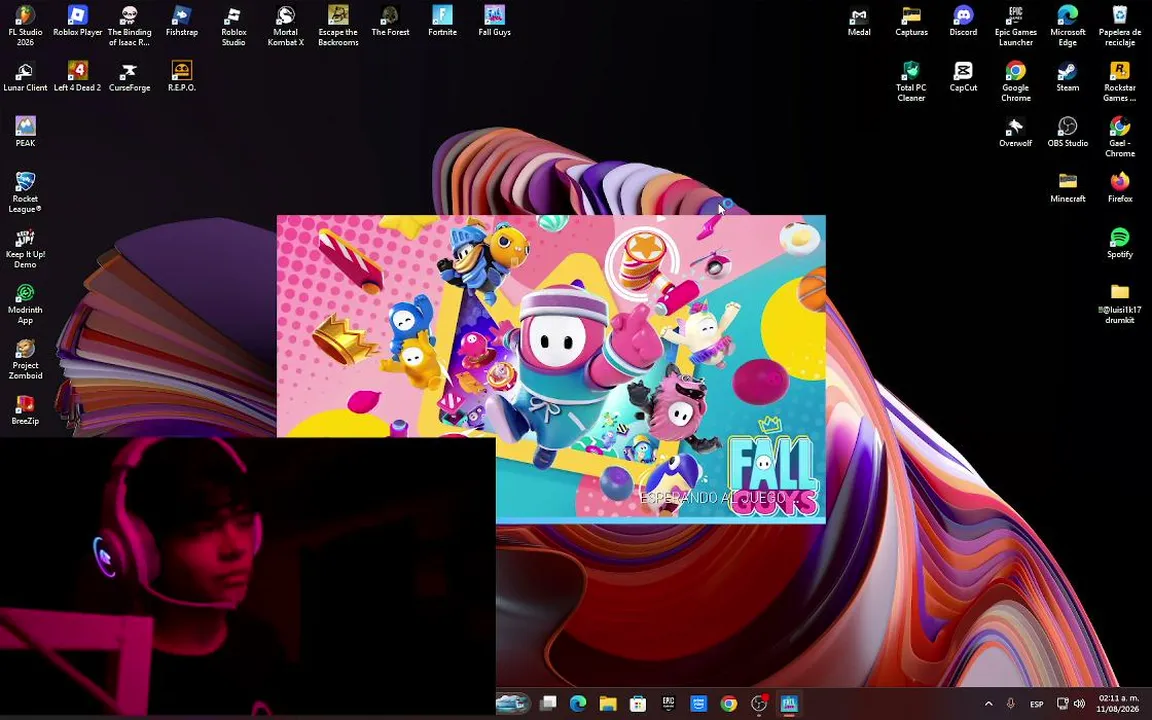
Task: Click the CurseForge desktop icon
Action: (129, 76)
